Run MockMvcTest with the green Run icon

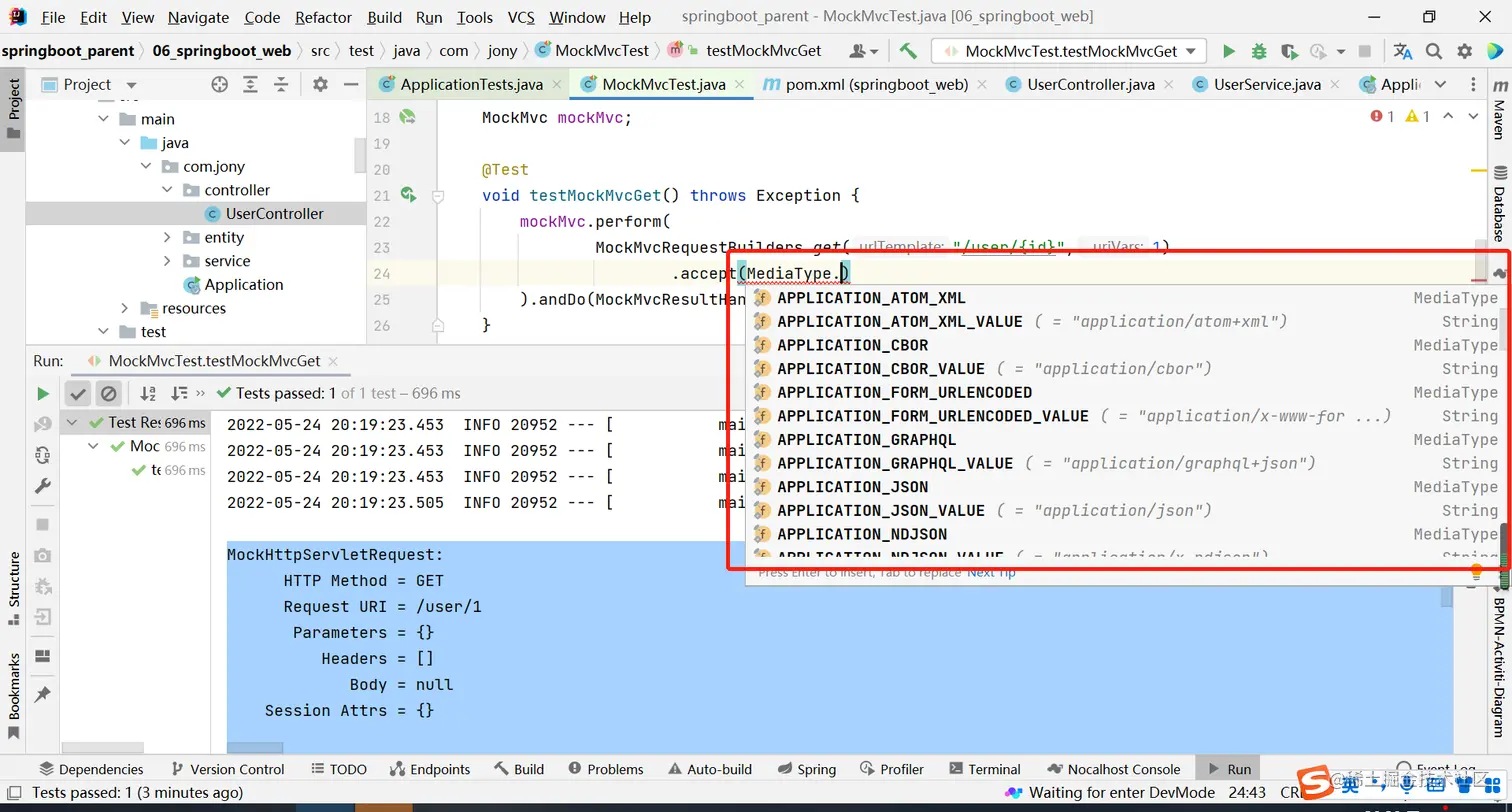tap(1229, 51)
